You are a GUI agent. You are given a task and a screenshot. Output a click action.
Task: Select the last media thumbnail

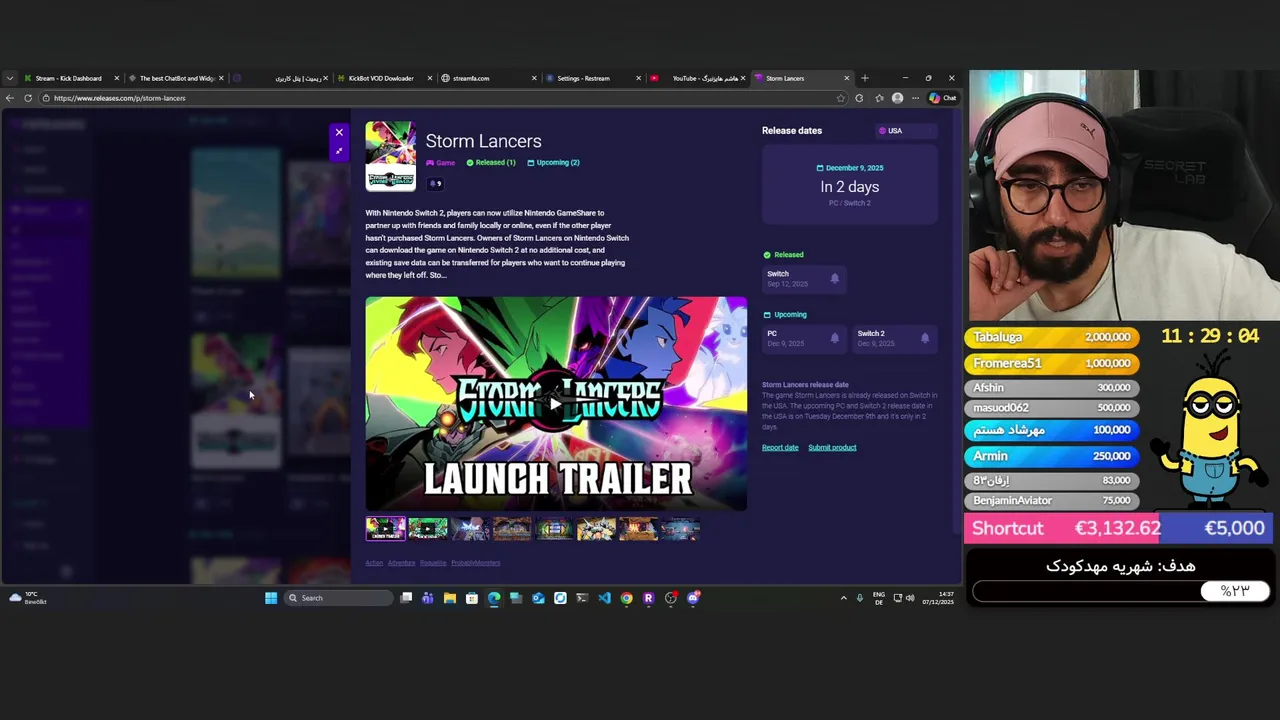(x=679, y=529)
